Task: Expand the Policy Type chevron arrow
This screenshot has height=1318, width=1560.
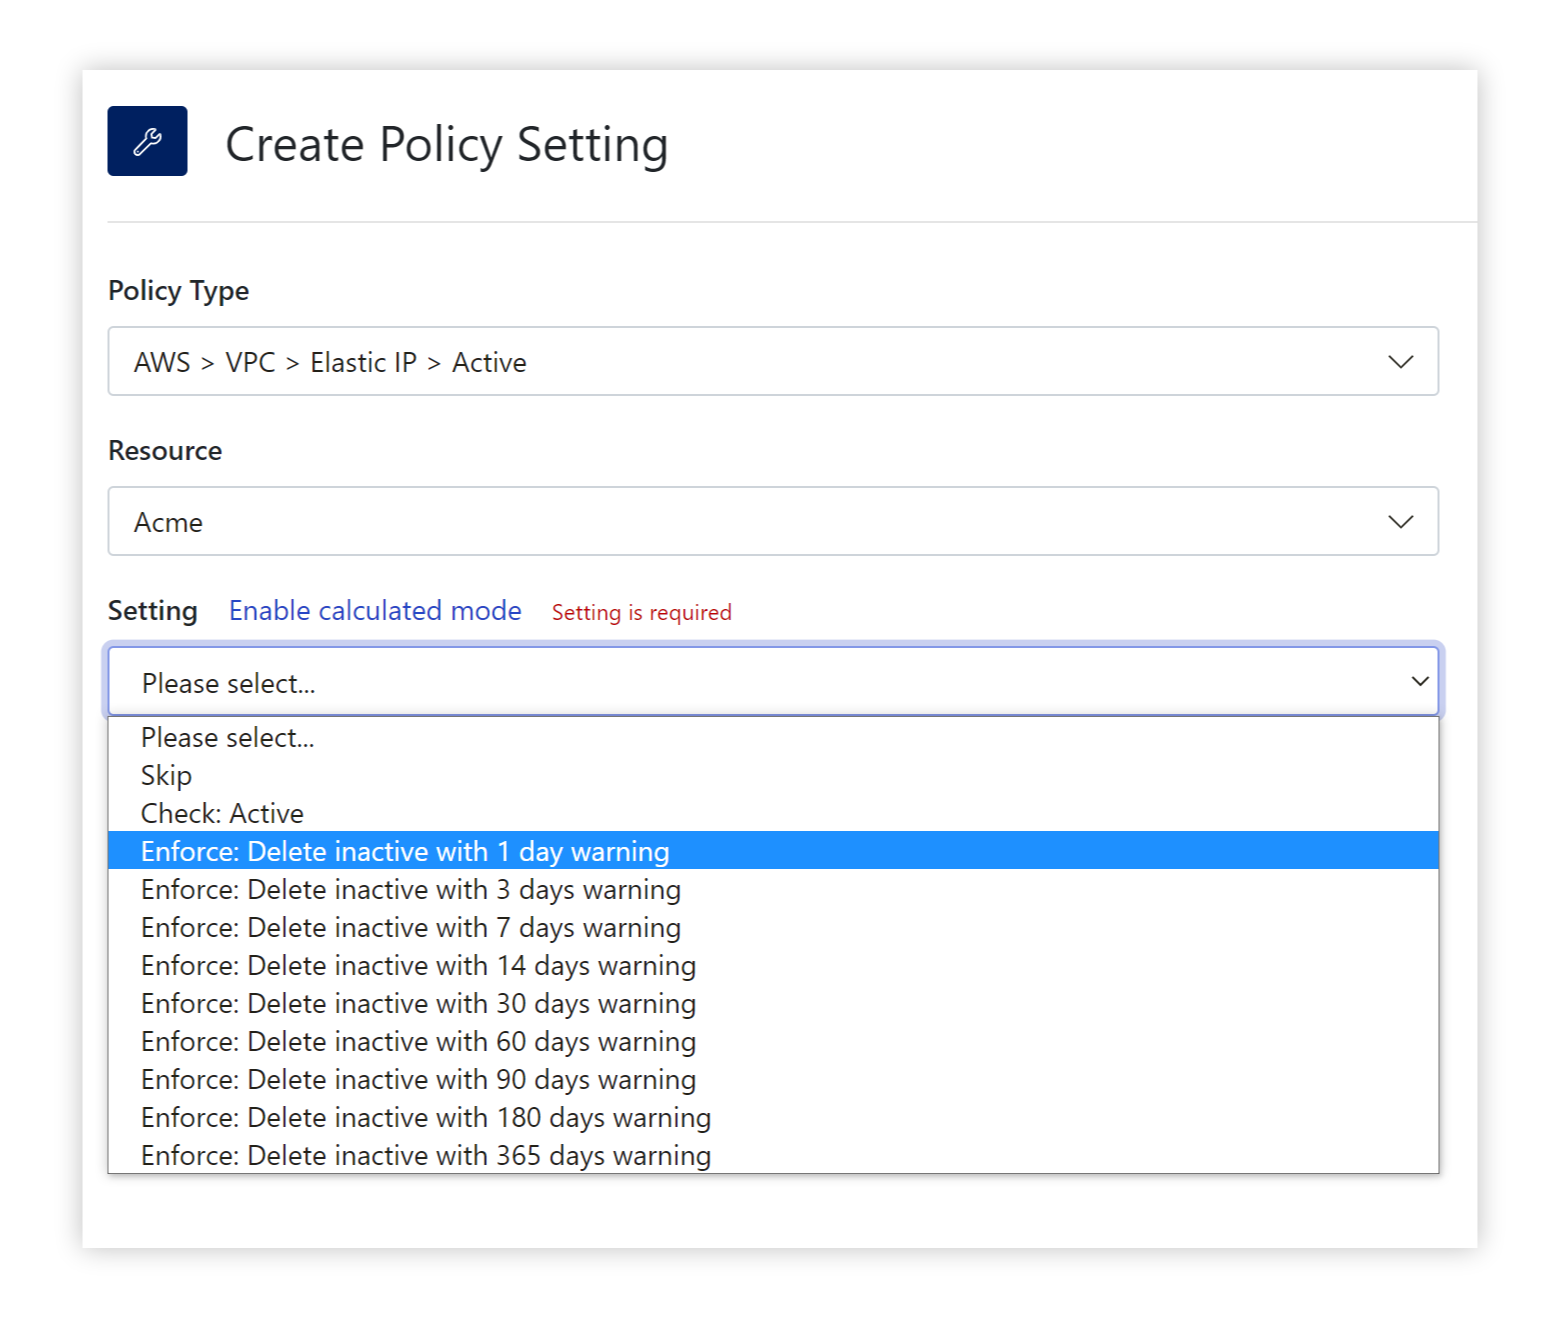Action: coord(1400,361)
